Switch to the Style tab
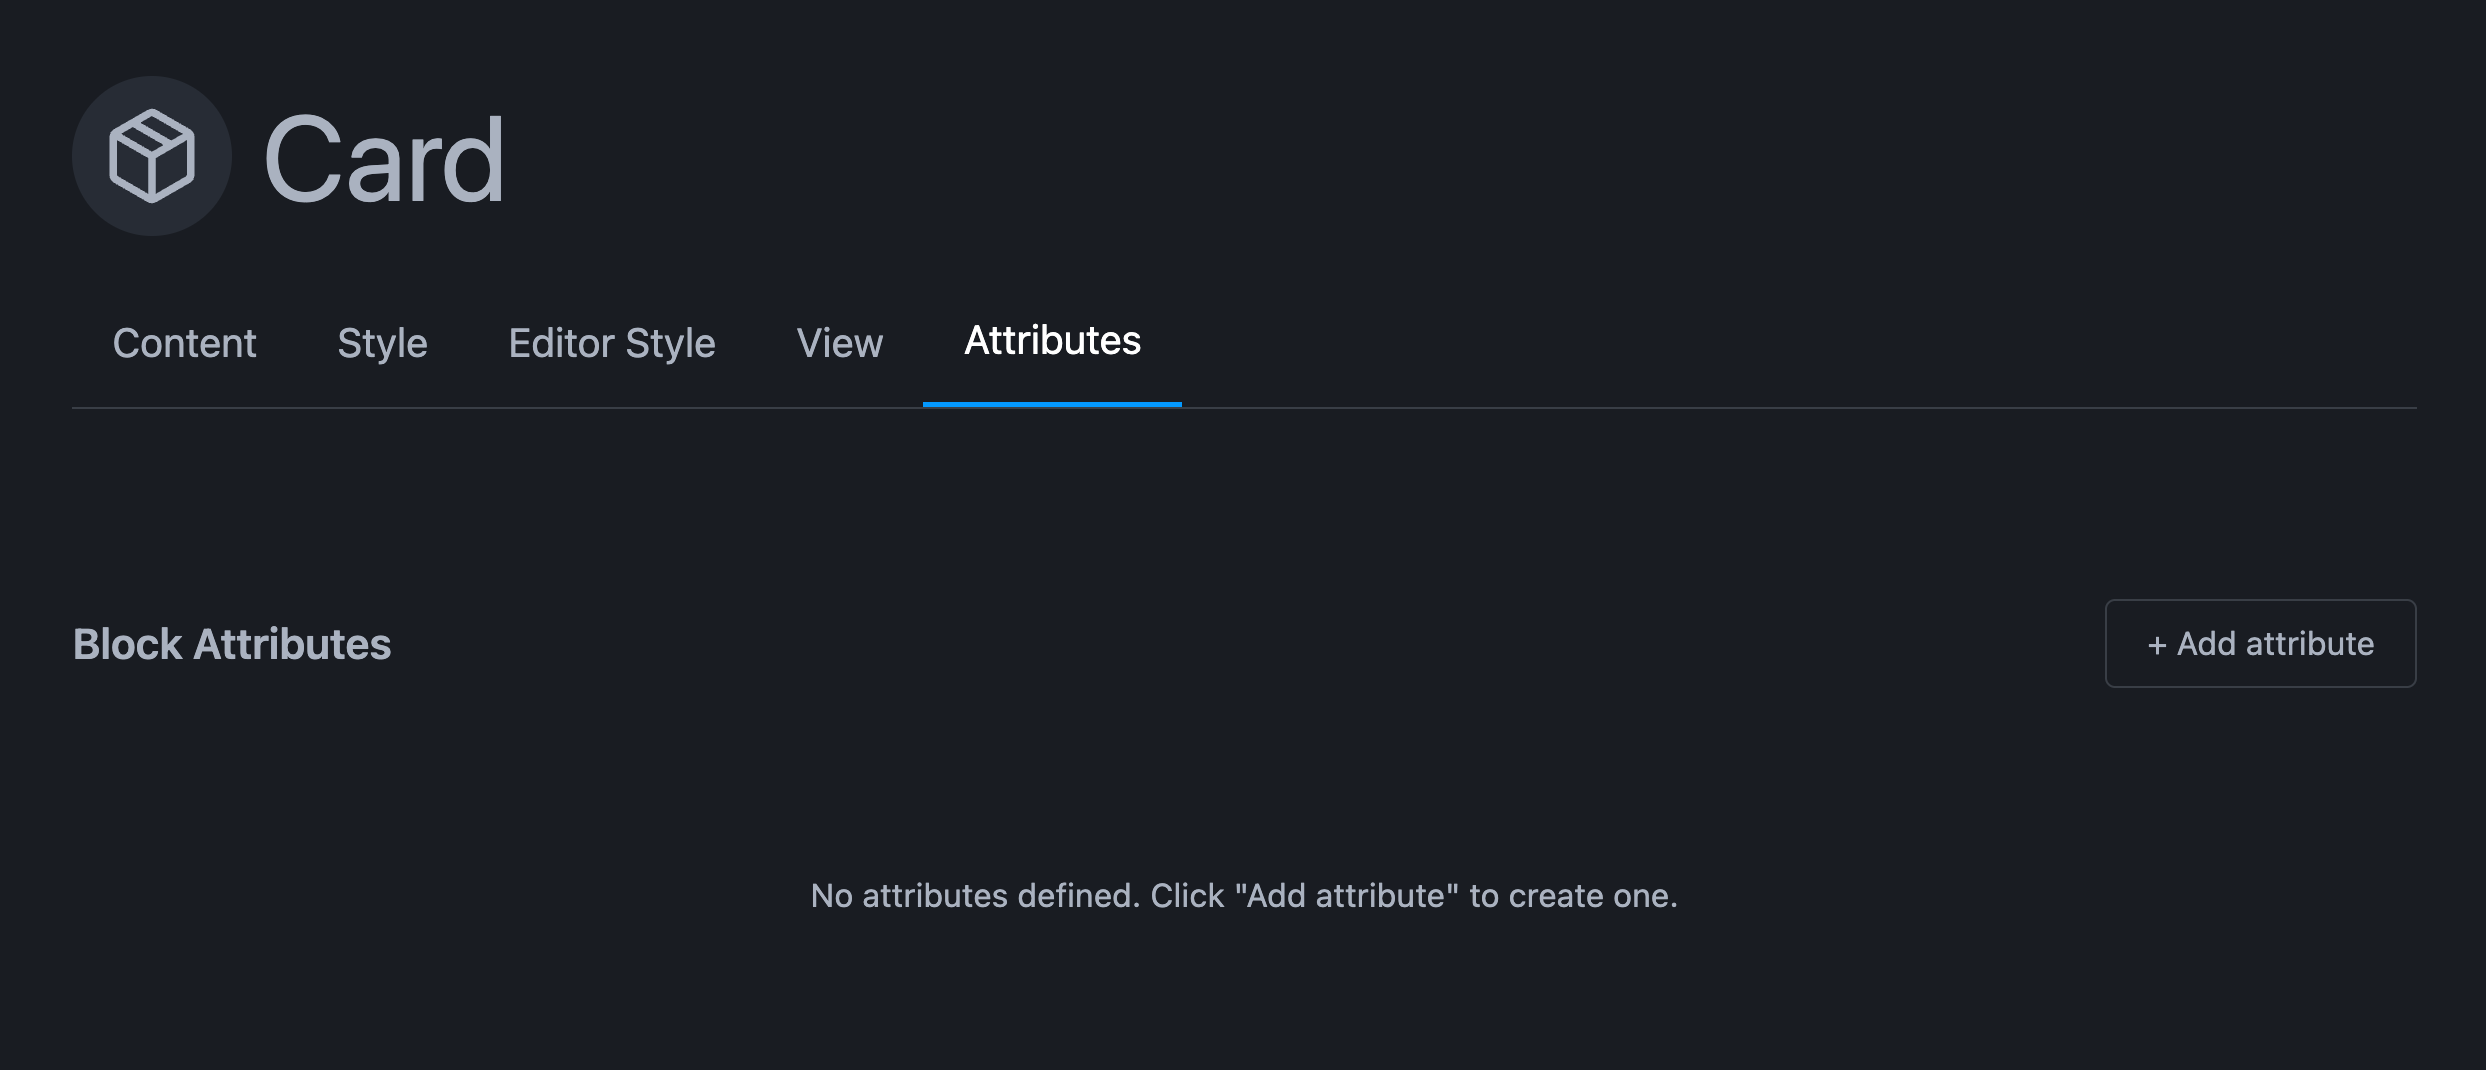The height and width of the screenshot is (1070, 2486). pos(382,343)
